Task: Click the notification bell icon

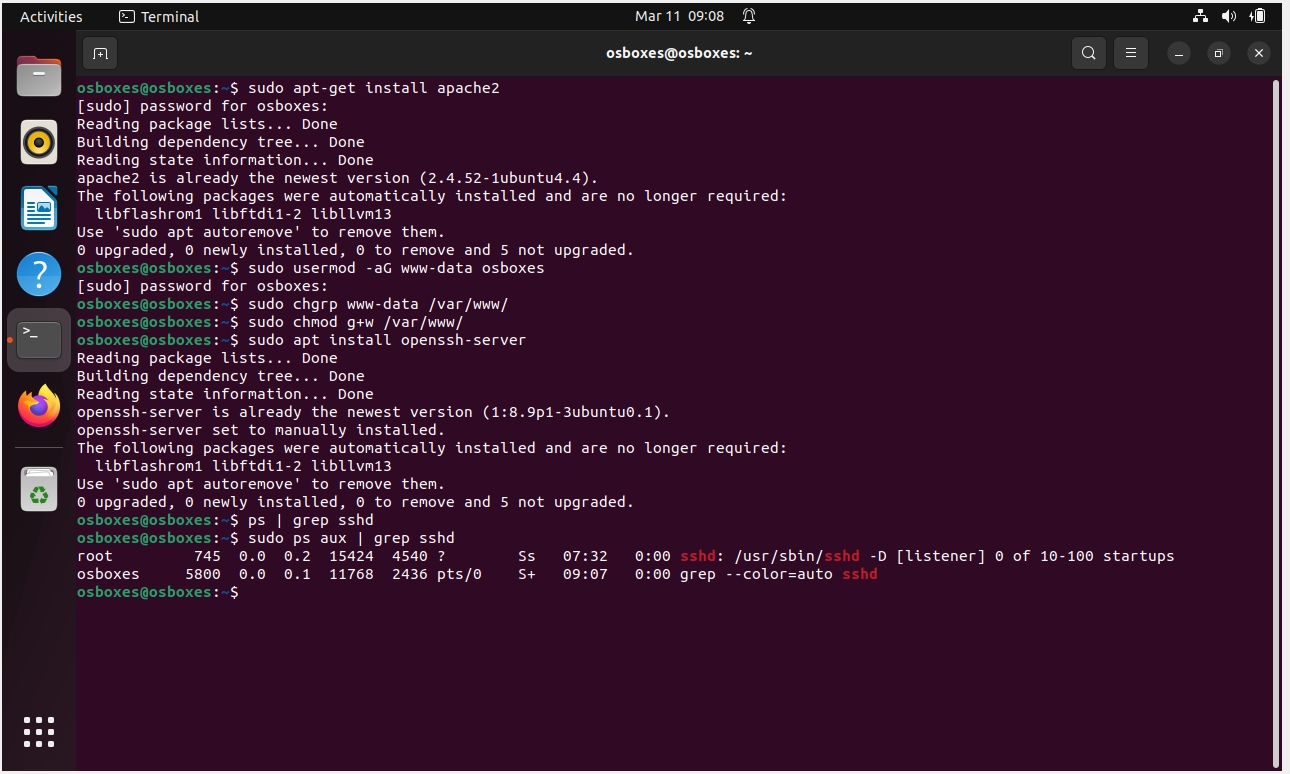Action: point(749,16)
